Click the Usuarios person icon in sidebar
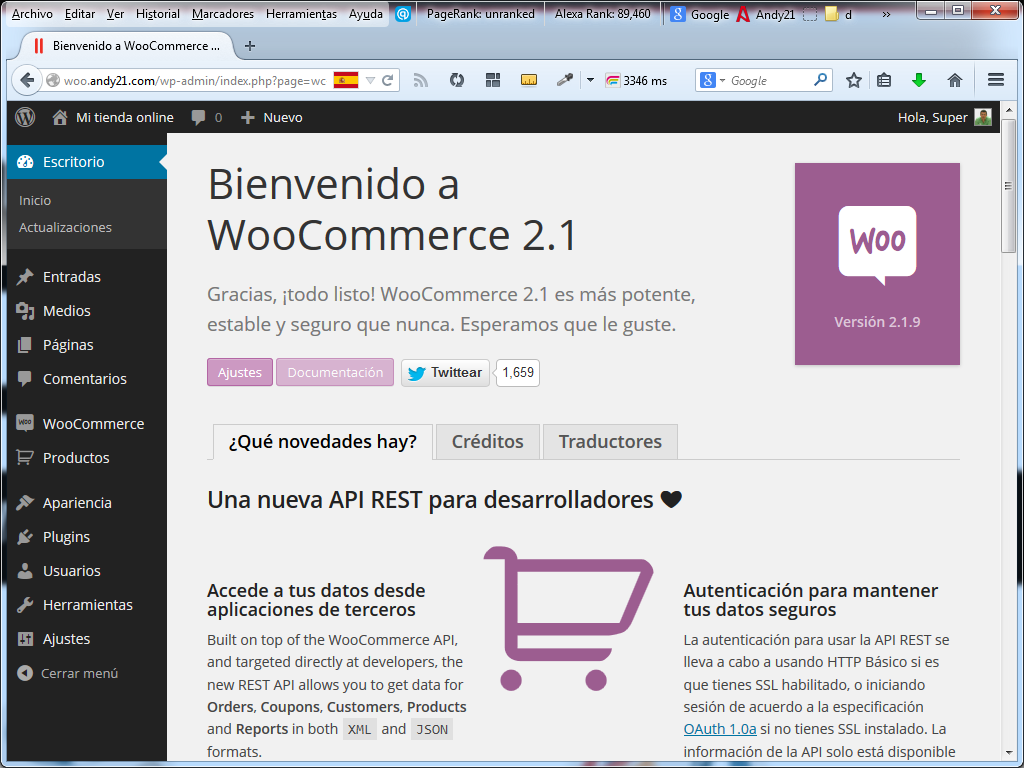The width and height of the screenshot is (1024, 768). [x=25, y=571]
